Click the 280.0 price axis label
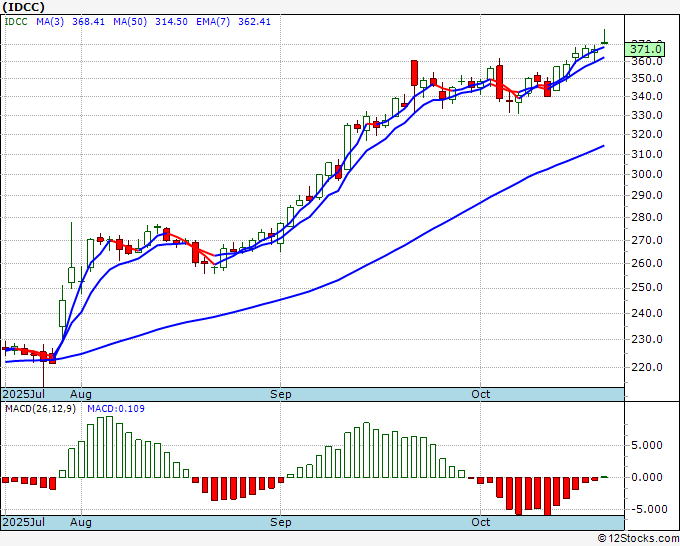Screen dimensions: 680x546 [646, 217]
